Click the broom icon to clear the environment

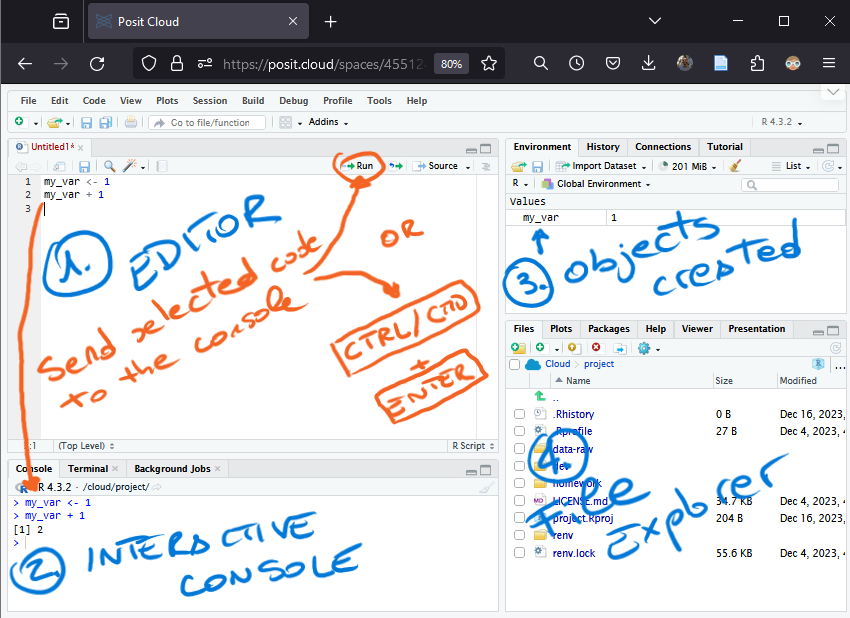736,166
